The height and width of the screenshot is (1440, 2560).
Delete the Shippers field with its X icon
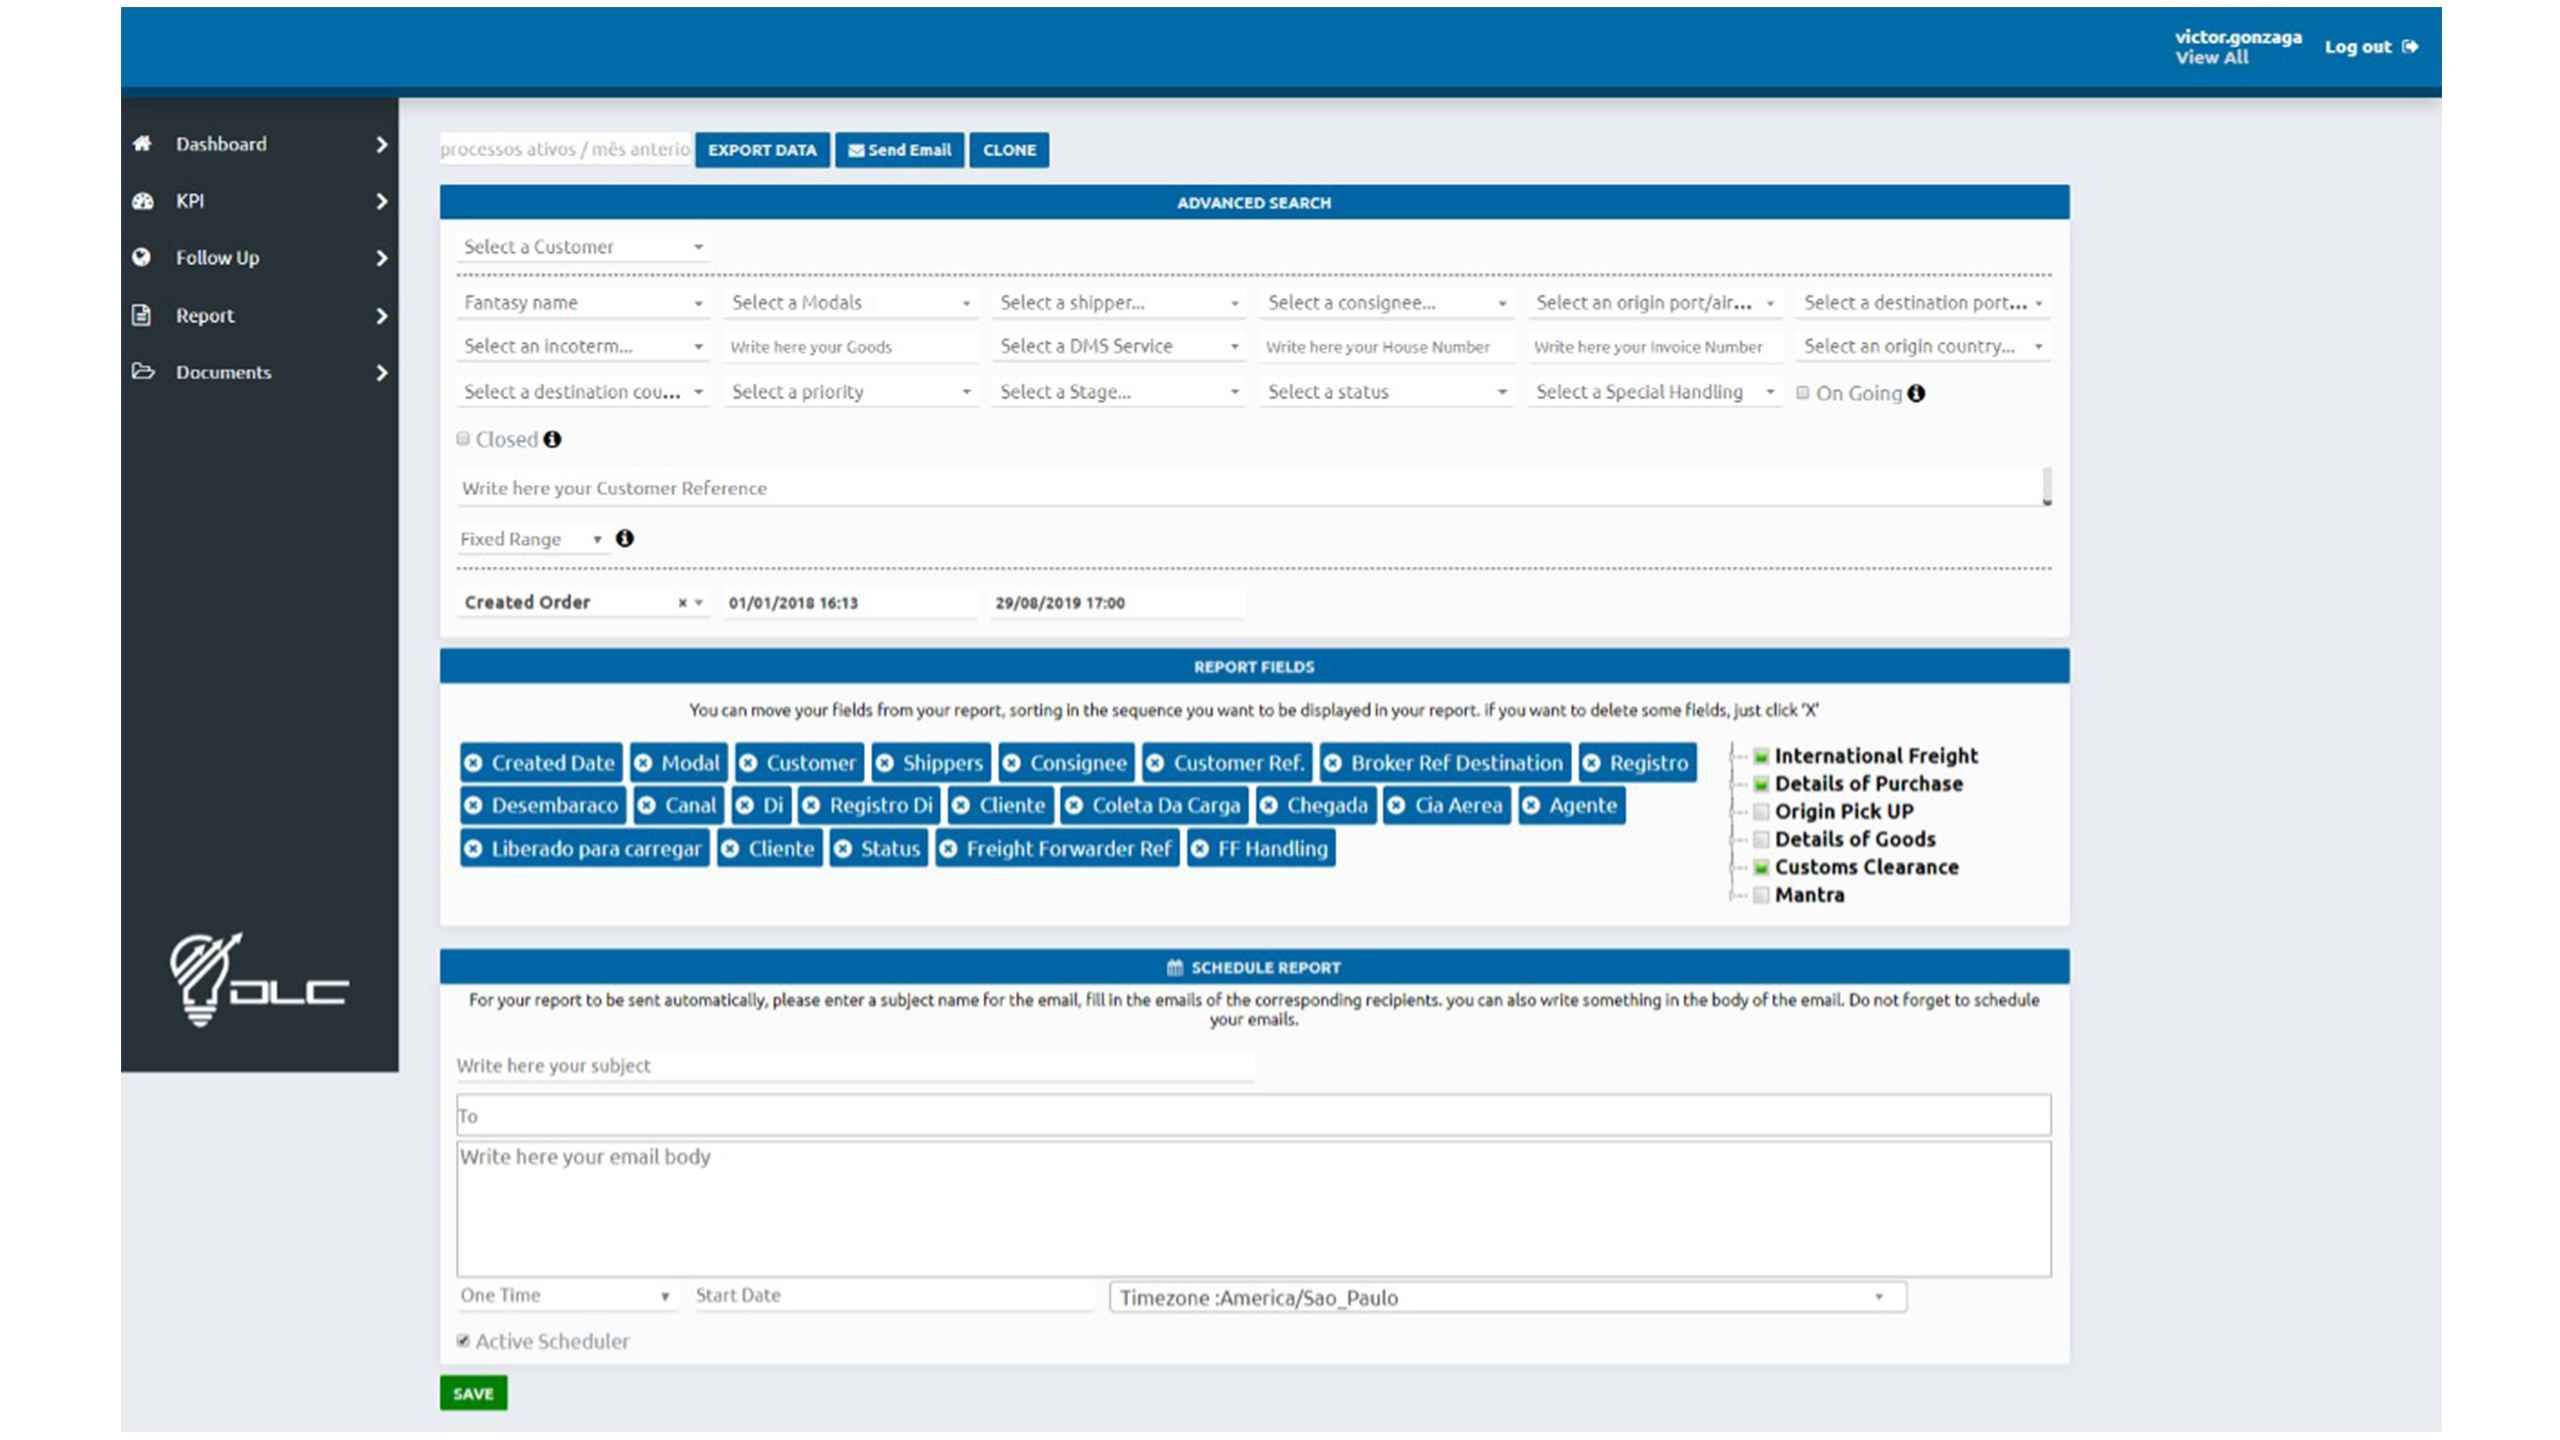click(x=884, y=763)
